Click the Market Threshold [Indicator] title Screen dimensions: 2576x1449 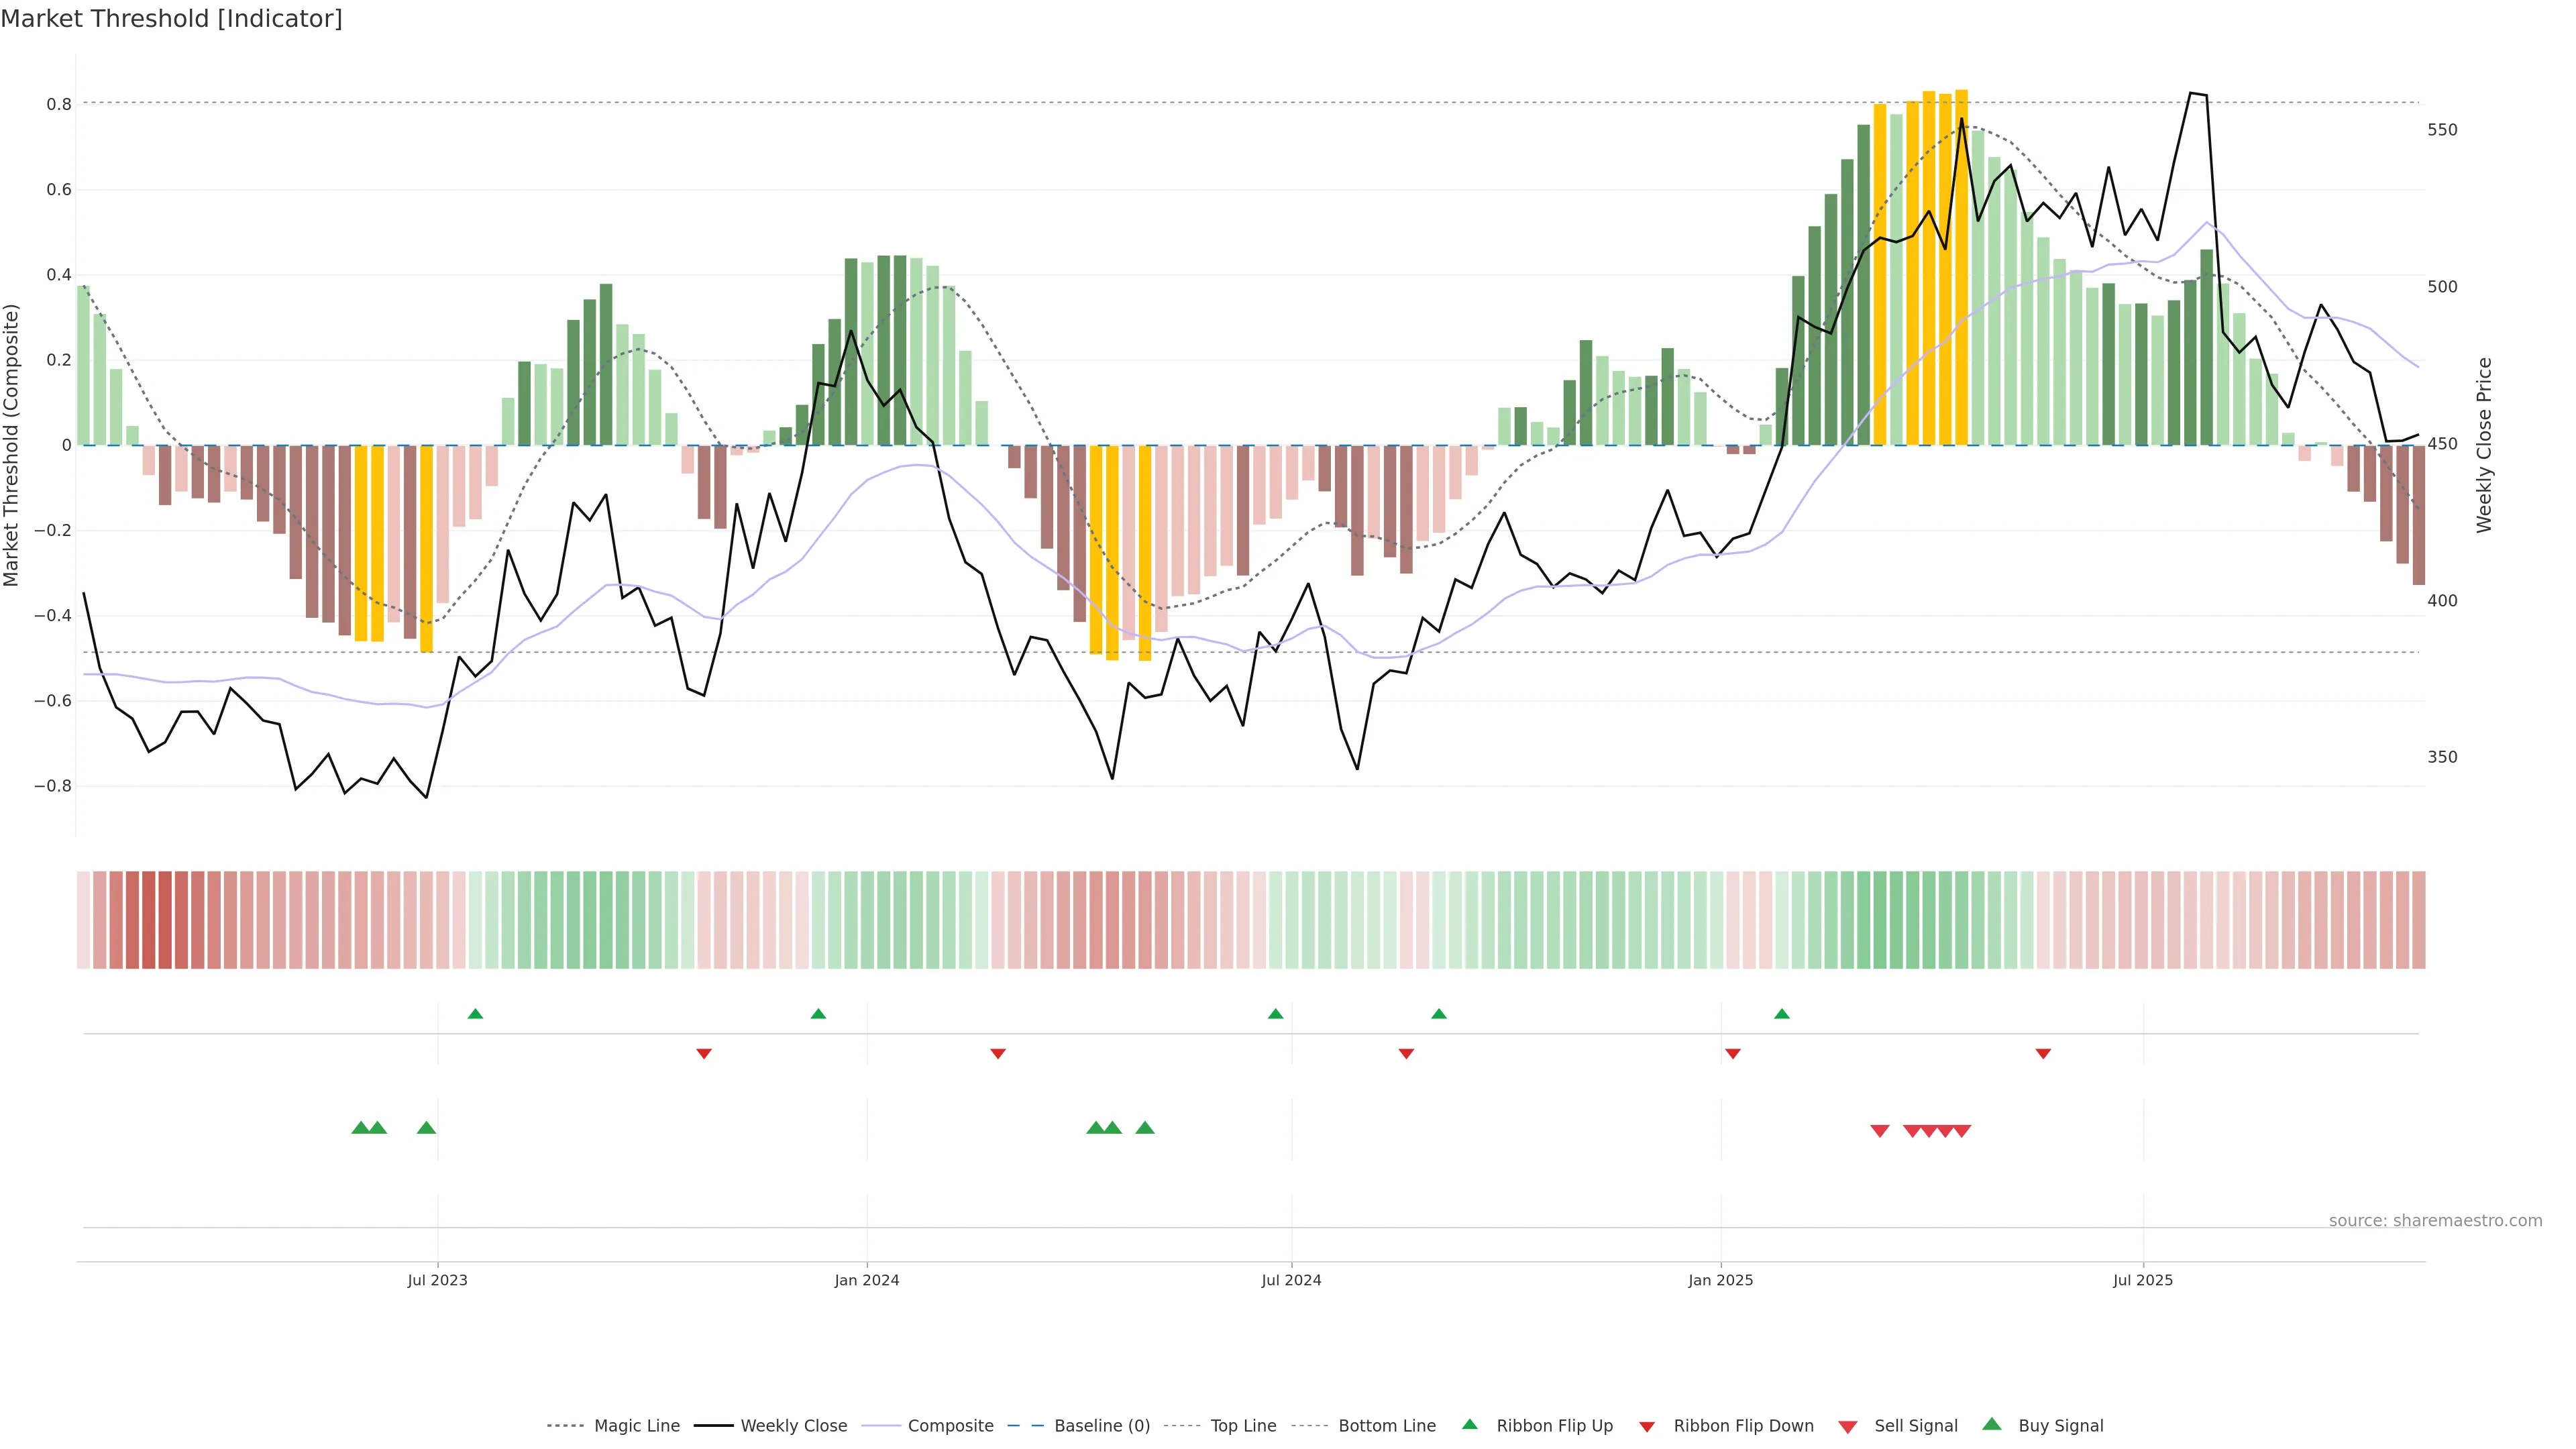click(171, 19)
